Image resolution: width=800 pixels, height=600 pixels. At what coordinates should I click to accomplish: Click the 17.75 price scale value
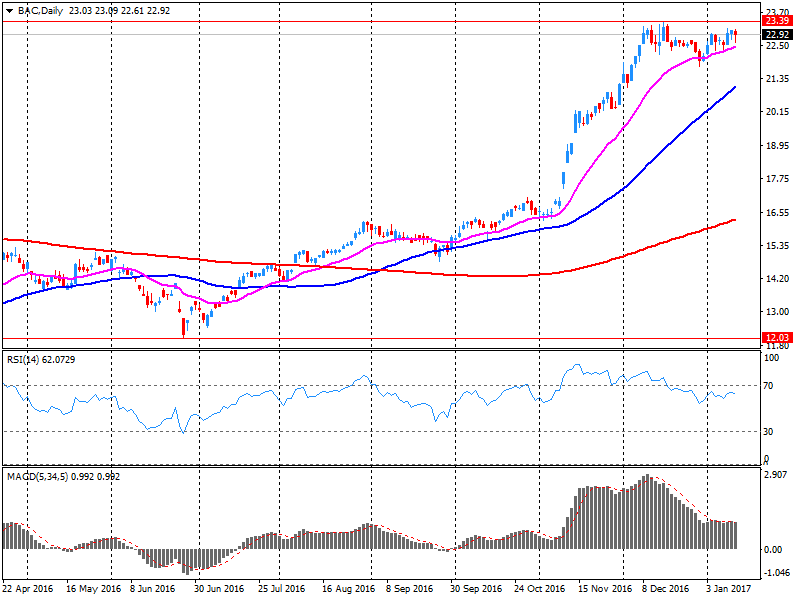(777, 179)
